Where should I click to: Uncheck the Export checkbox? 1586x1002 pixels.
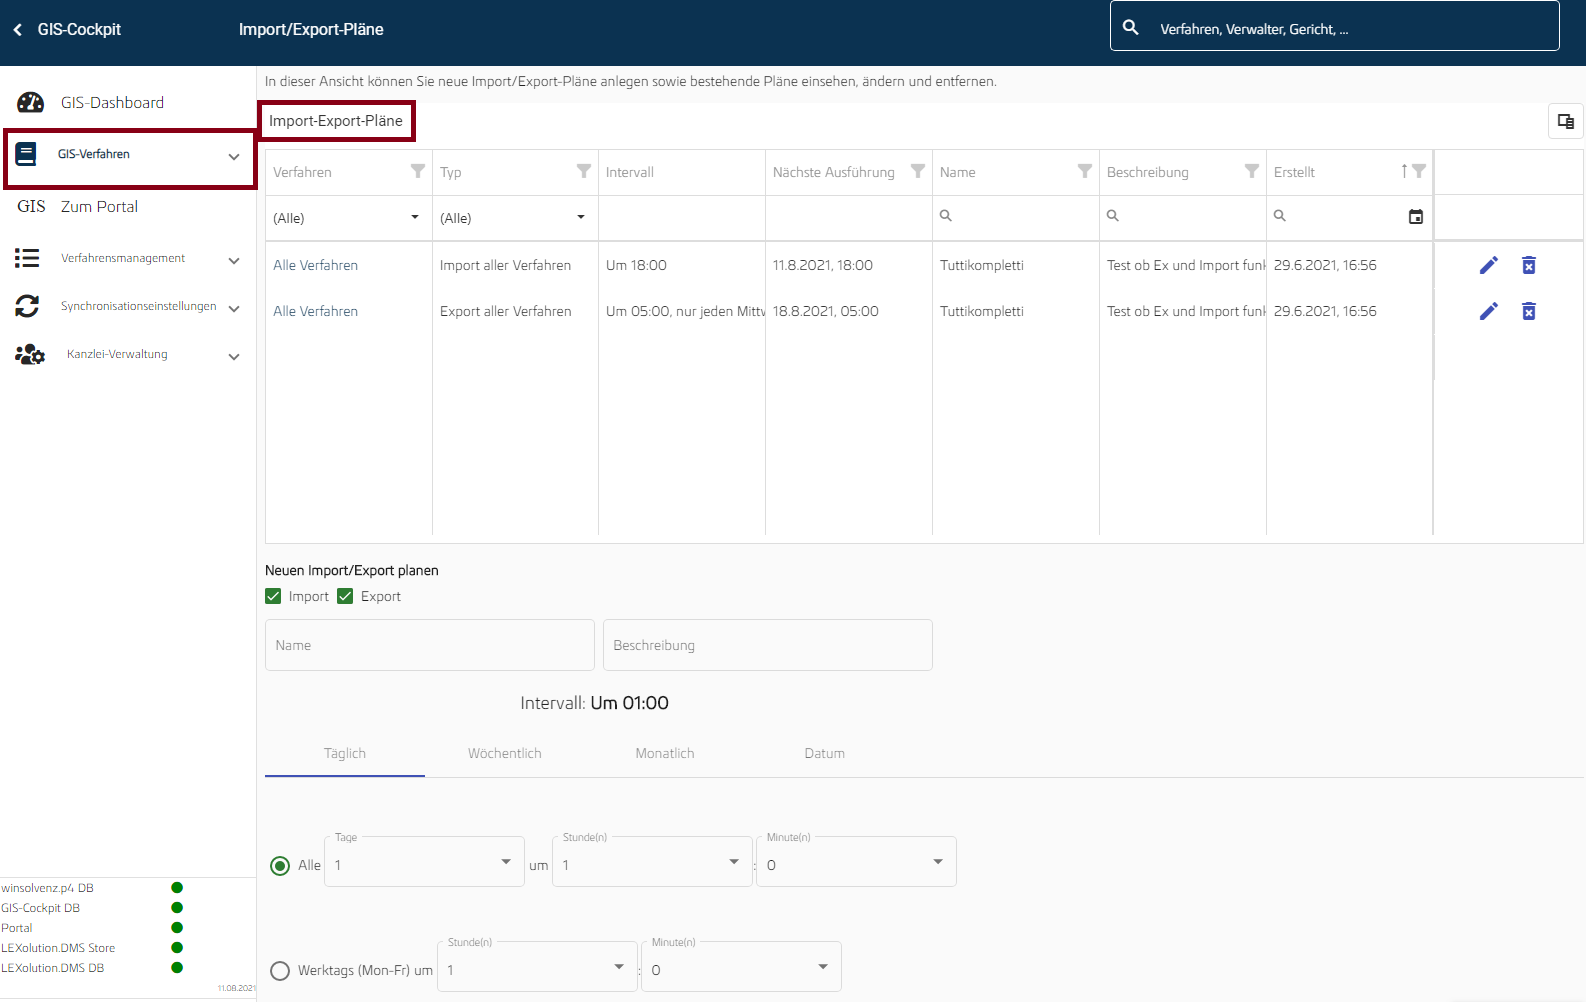click(x=345, y=596)
